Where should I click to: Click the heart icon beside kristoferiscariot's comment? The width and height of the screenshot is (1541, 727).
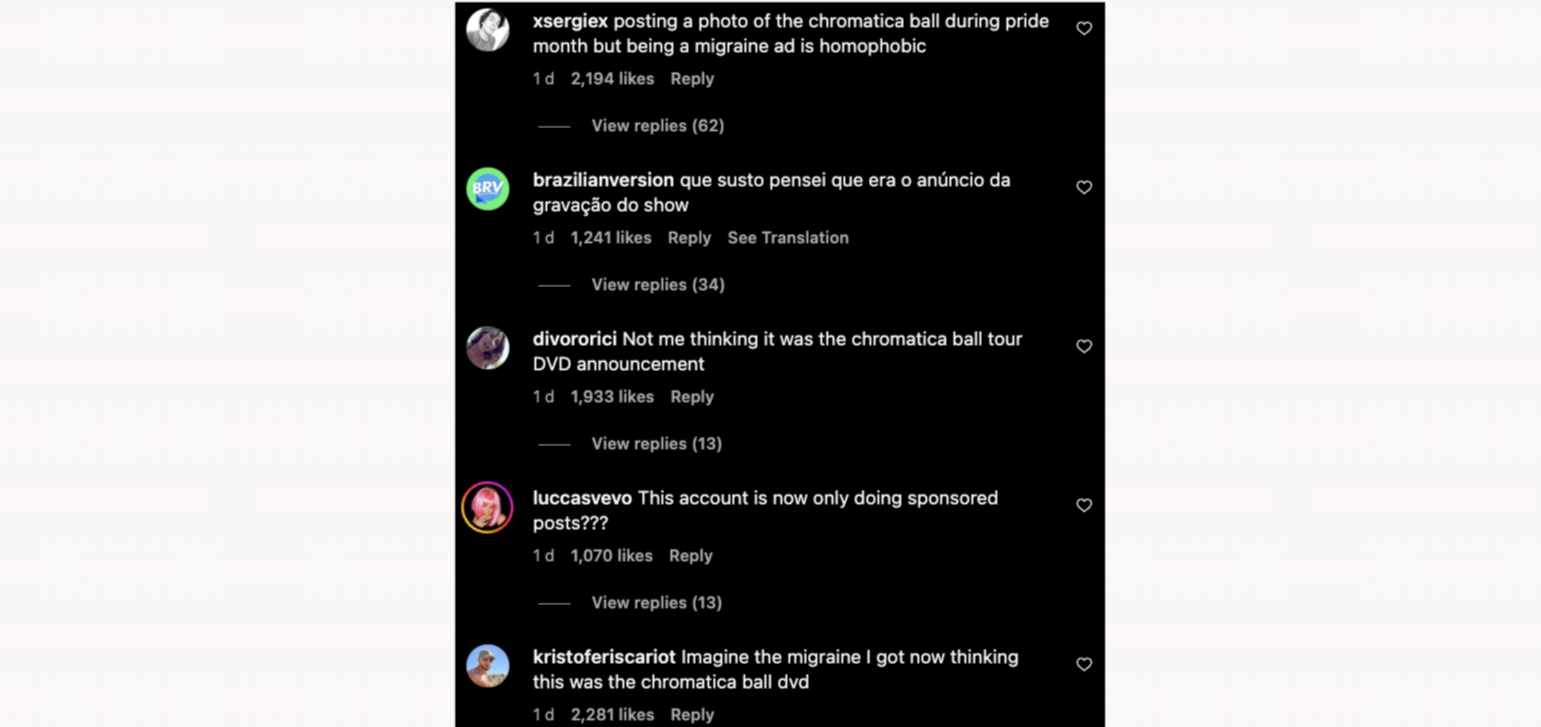coord(1084,664)
